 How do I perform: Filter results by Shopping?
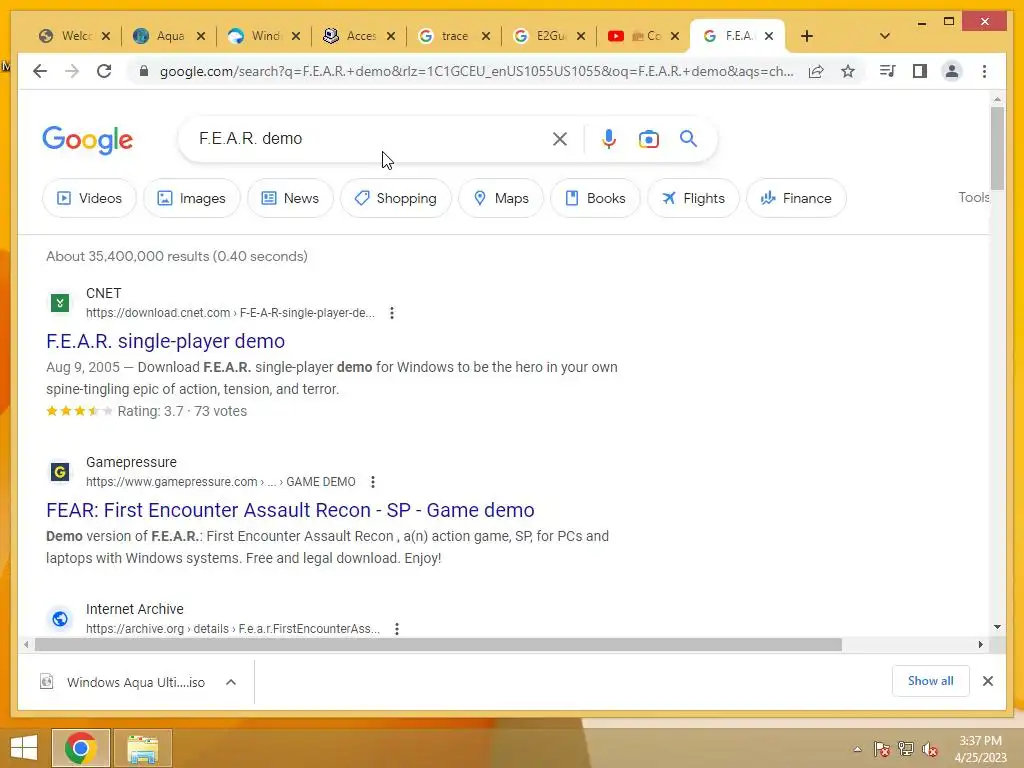click(396, 198)
